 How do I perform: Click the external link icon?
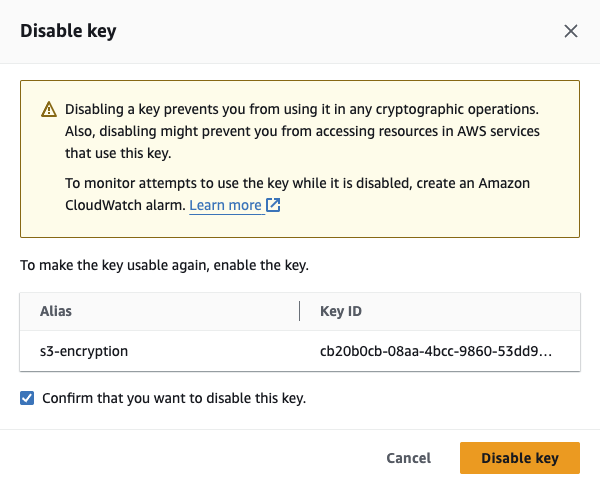tap(273, 205)
